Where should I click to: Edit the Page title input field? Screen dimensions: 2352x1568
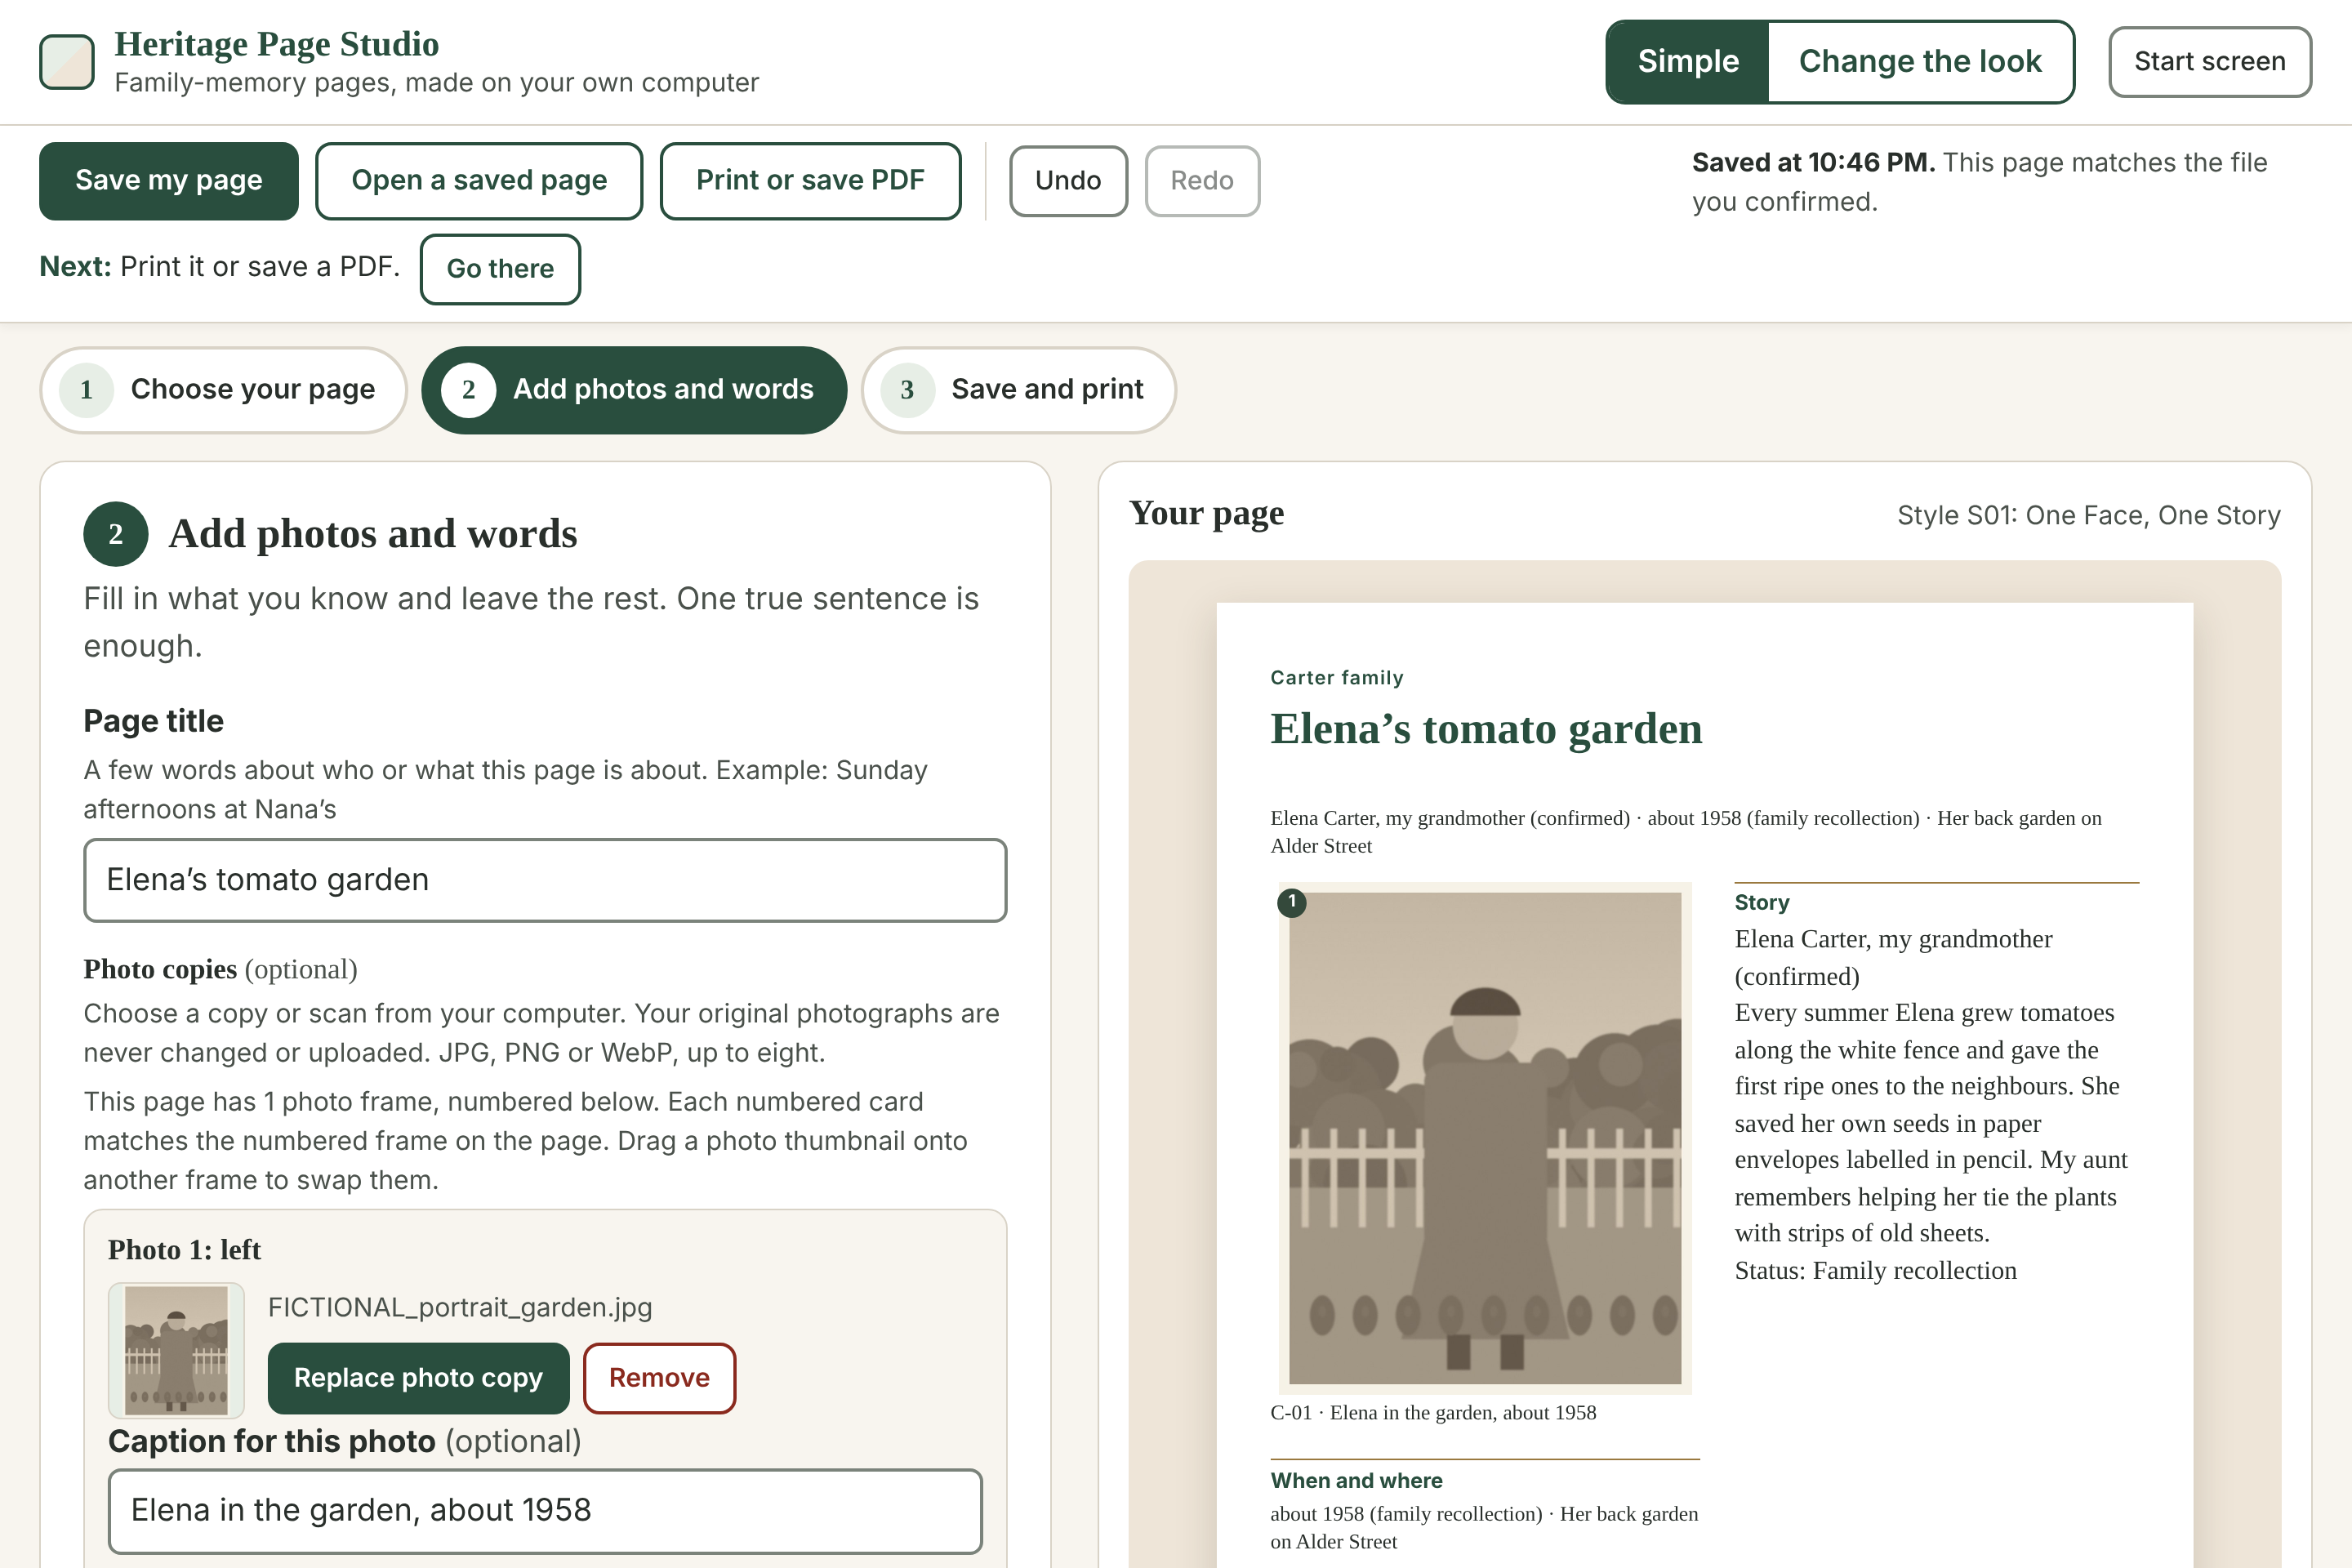click(x=545, y=880)
